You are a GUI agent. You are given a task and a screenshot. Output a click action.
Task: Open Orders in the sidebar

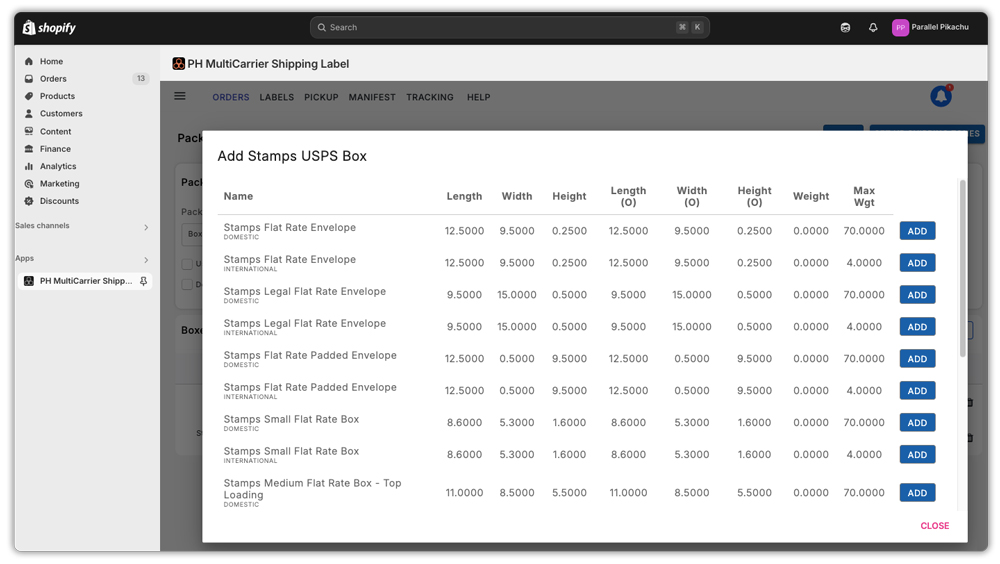tap(53, 78)
